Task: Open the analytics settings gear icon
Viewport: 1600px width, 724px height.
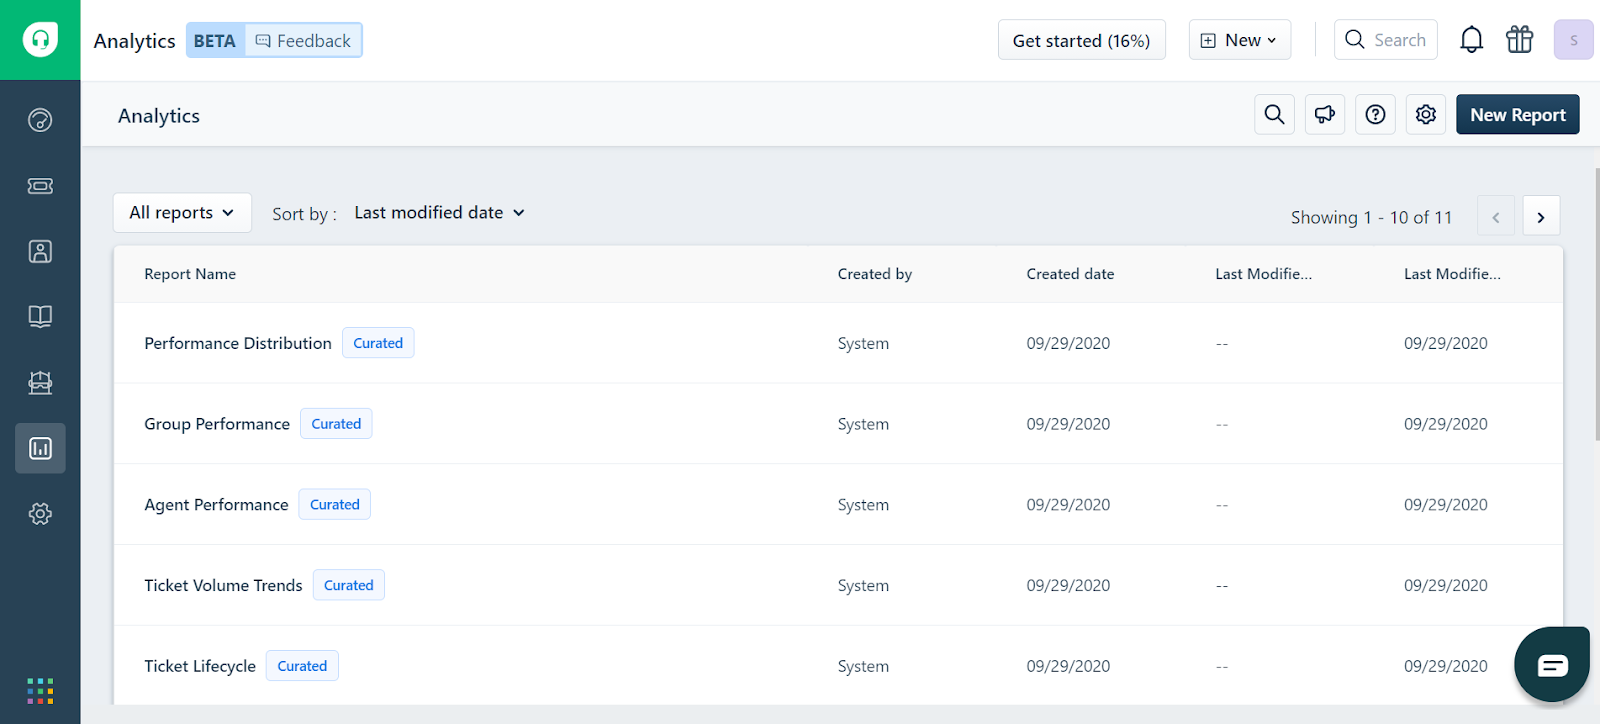Action: (1426, 115)
